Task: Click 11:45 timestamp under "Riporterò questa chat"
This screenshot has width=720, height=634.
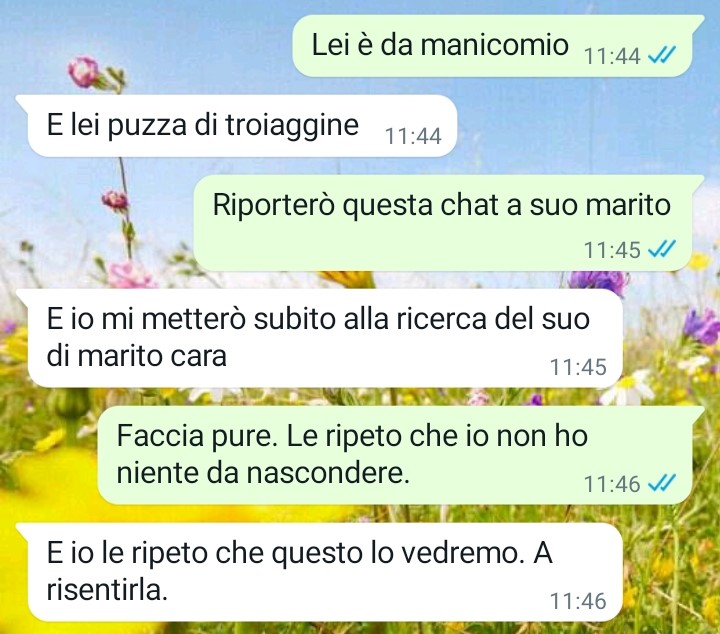Action: point(612,250)
